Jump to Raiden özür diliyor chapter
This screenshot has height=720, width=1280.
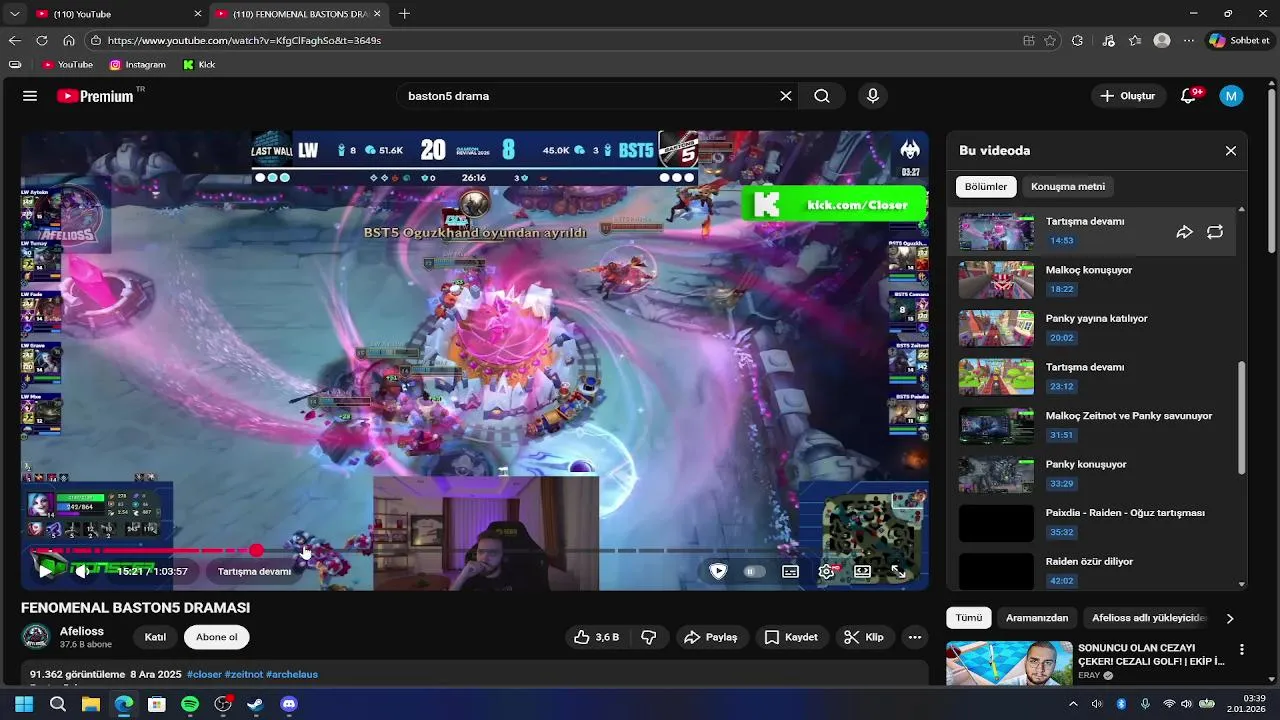click(1091, 570)
